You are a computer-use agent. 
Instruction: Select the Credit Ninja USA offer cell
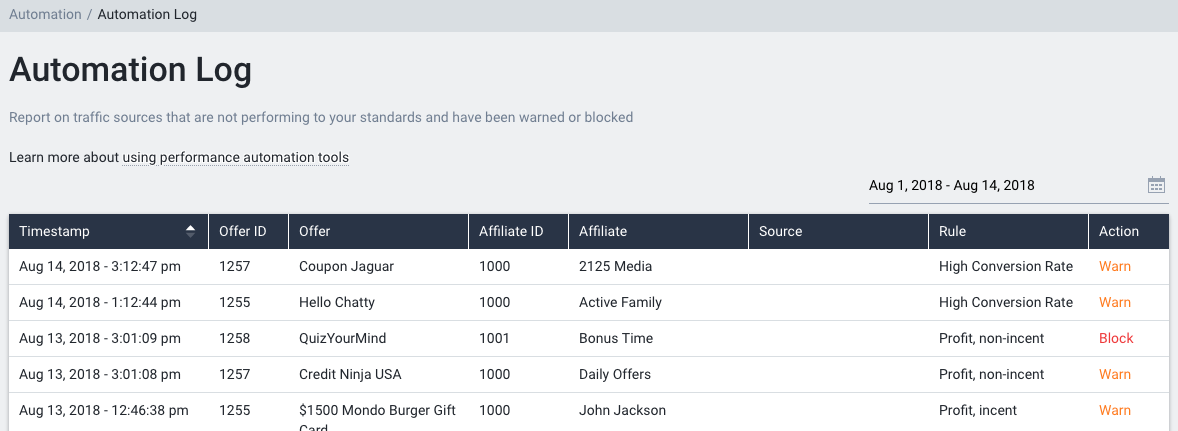(379, 375)
